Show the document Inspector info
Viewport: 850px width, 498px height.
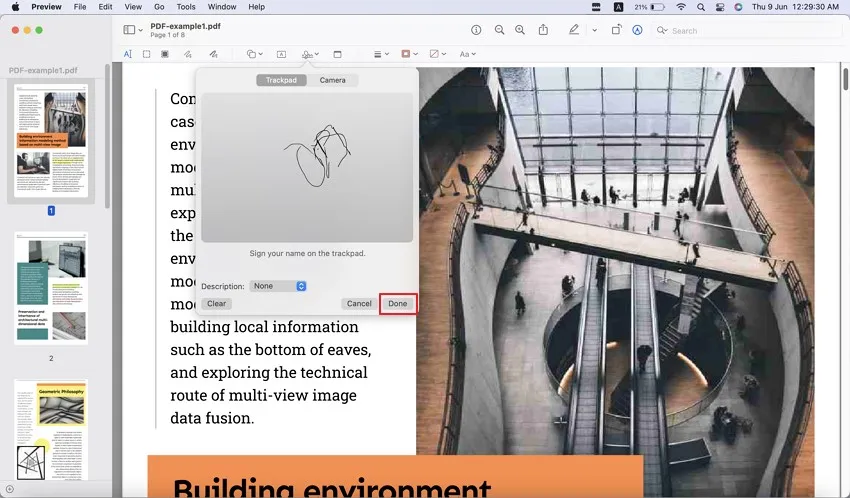476,31
